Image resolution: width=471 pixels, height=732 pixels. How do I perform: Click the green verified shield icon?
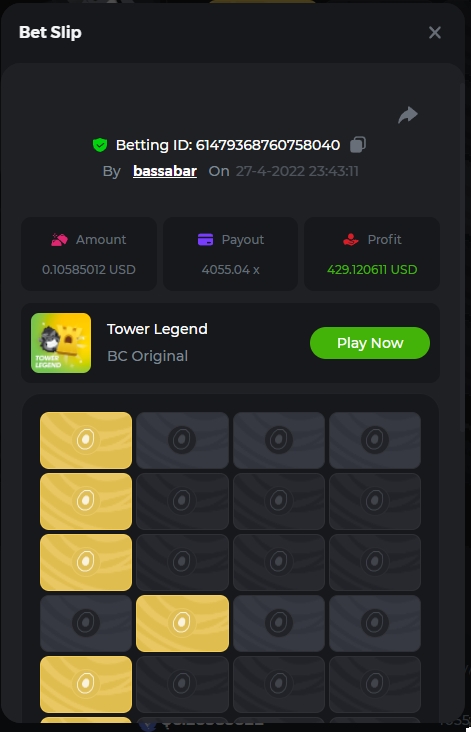point(100,145)
